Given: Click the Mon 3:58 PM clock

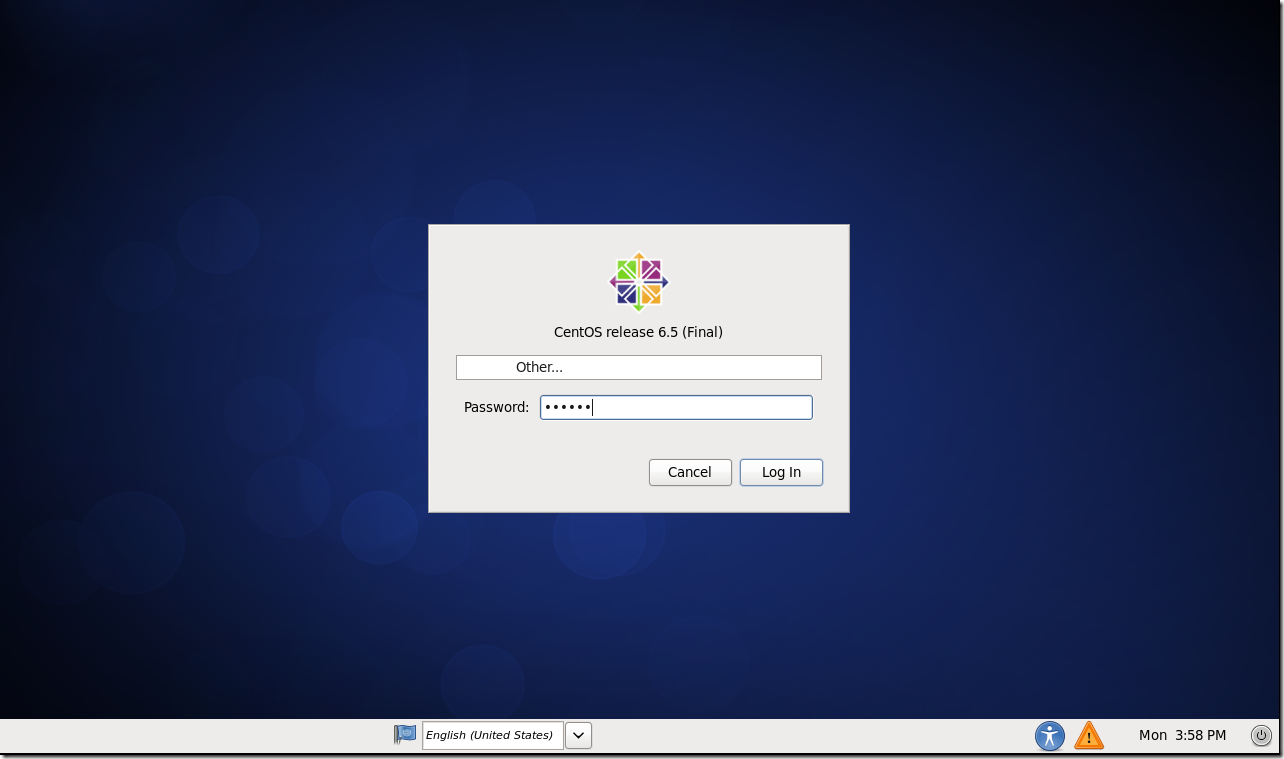Looking at the screenshot, I should [x=1182, y=735].
